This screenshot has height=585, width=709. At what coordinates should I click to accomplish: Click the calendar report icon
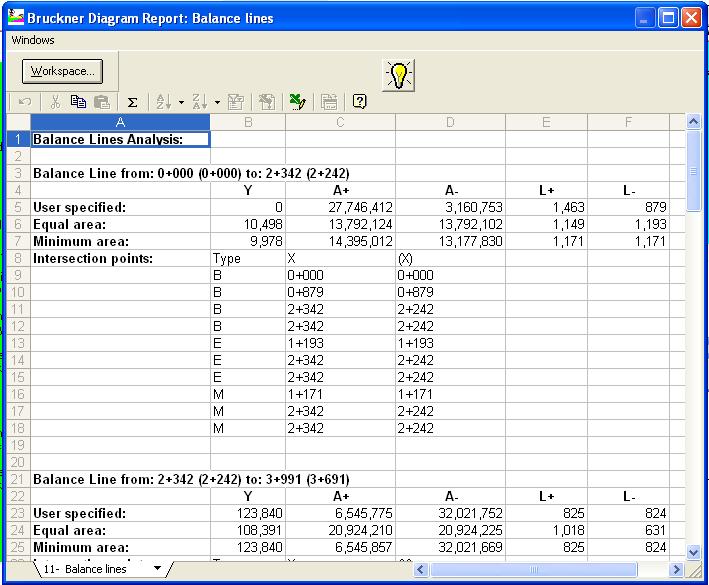click(x=329, y=102)
